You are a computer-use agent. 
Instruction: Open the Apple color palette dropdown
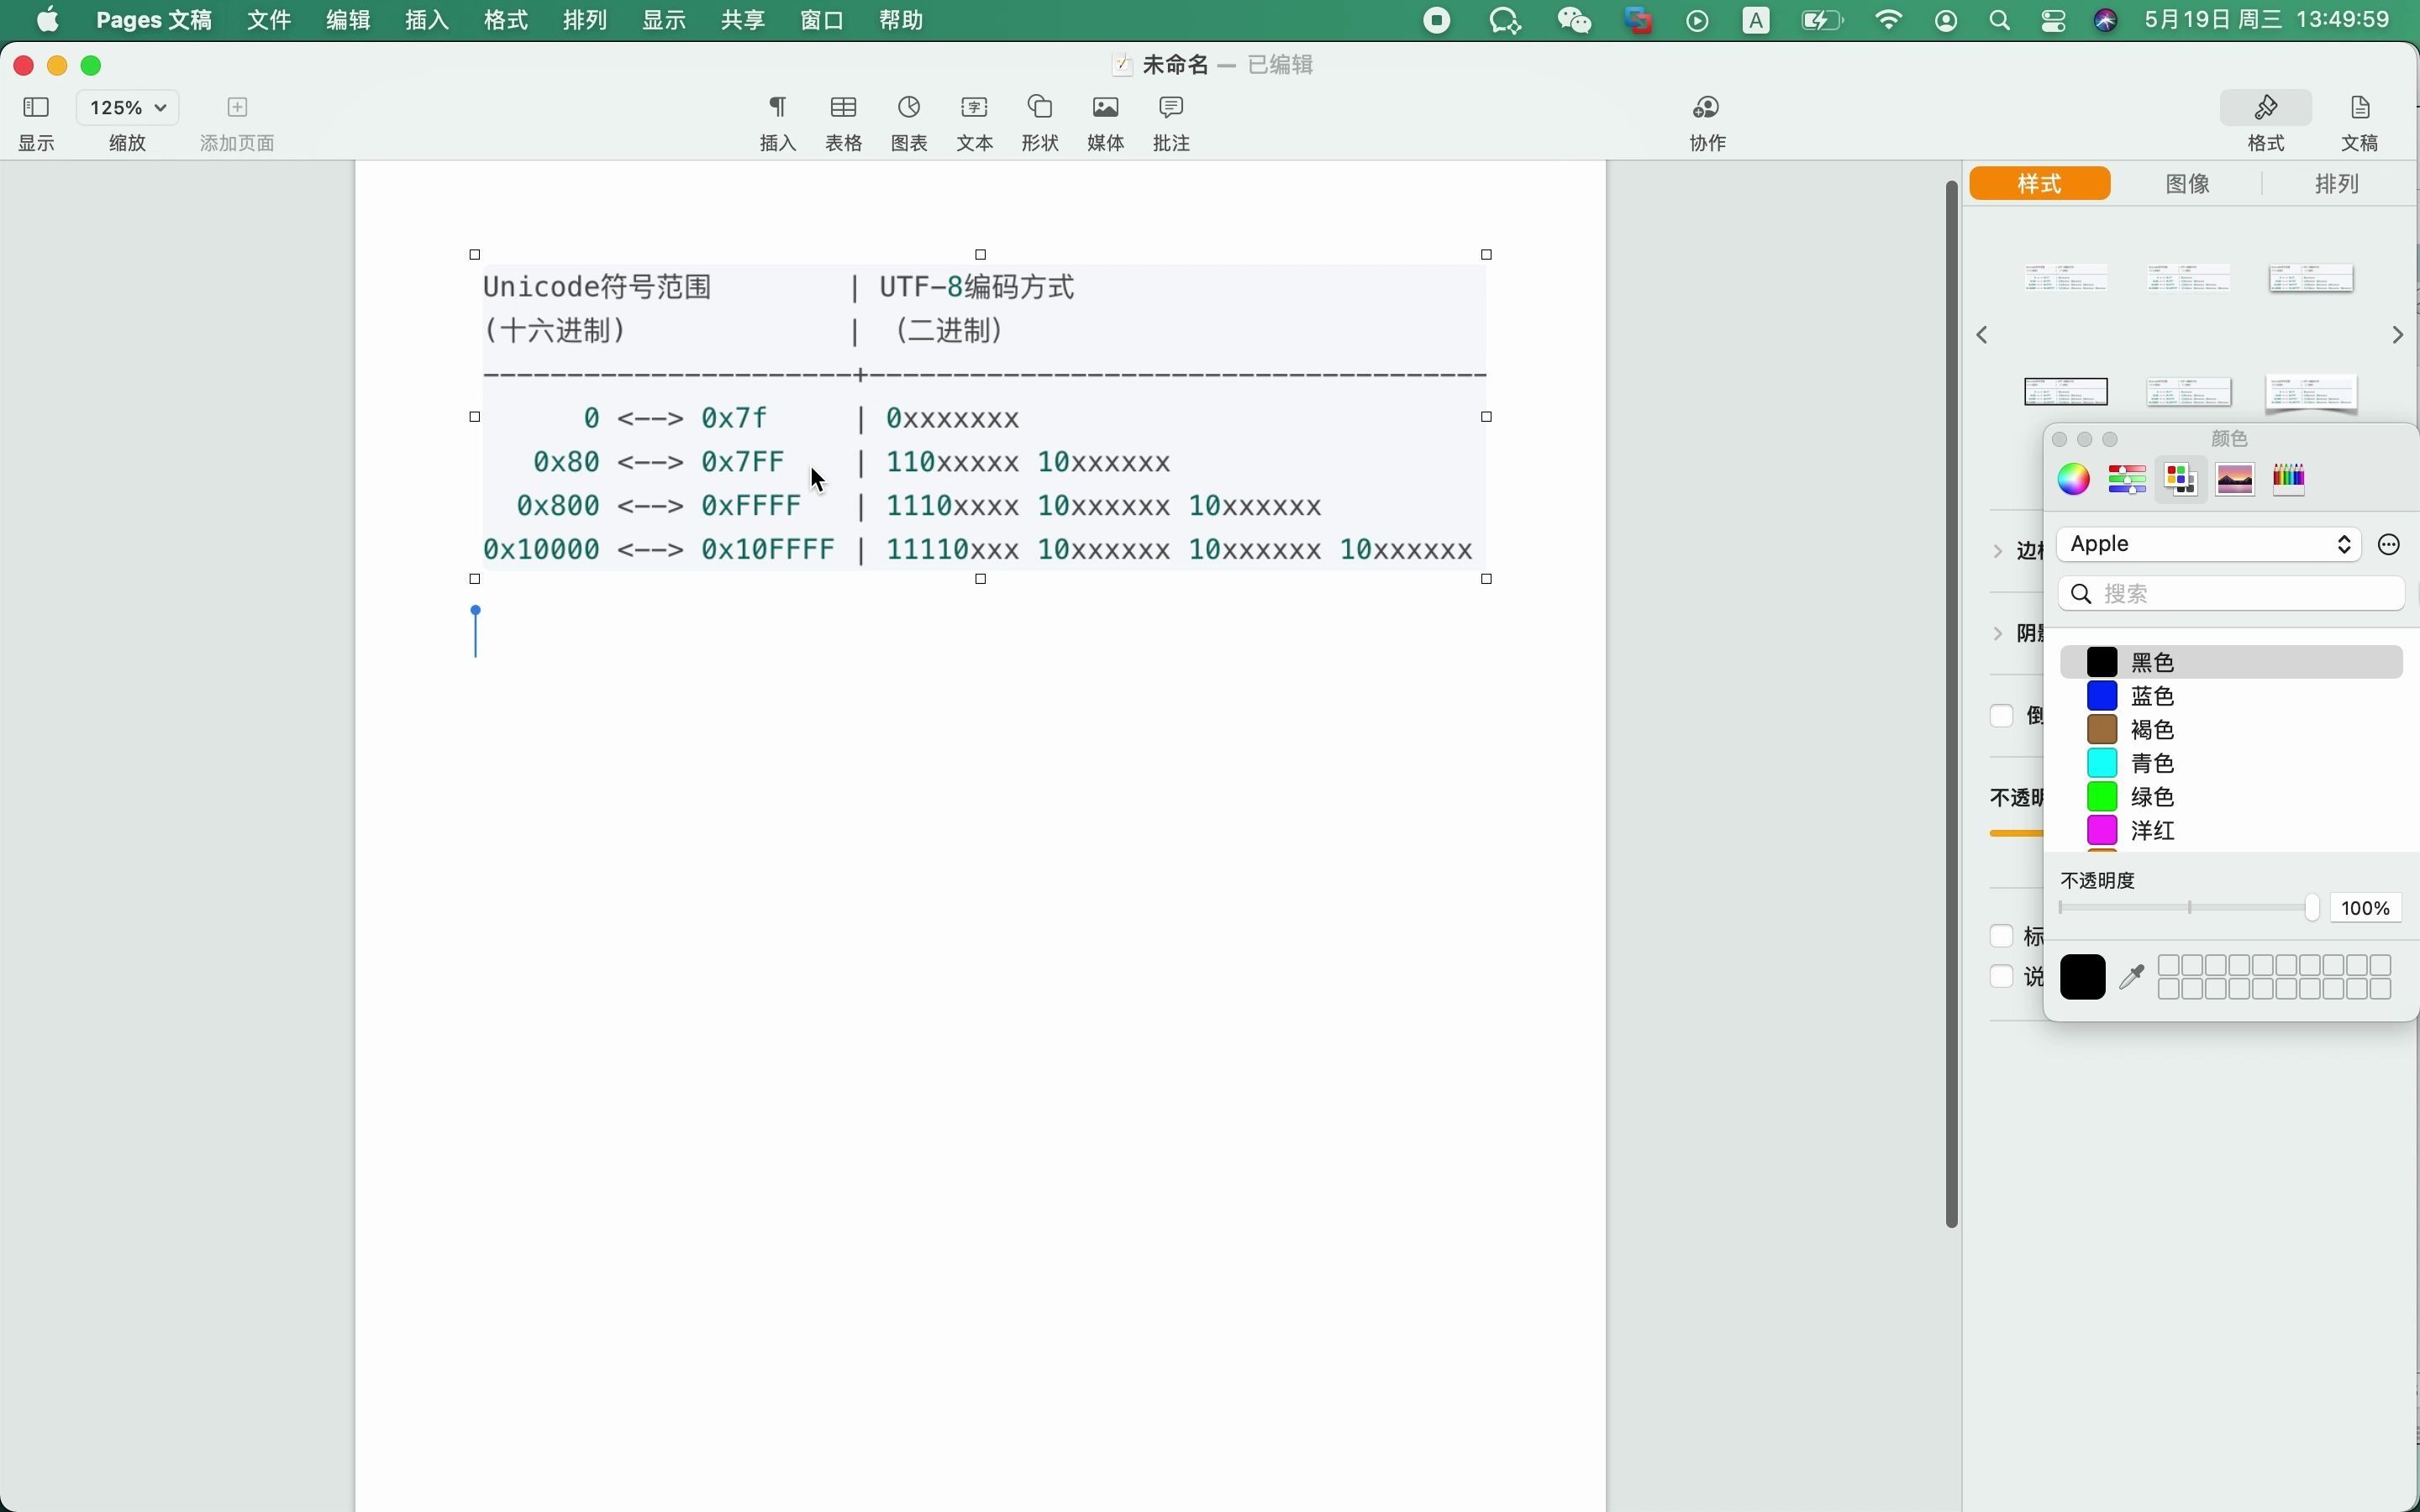click(2208, 544)
